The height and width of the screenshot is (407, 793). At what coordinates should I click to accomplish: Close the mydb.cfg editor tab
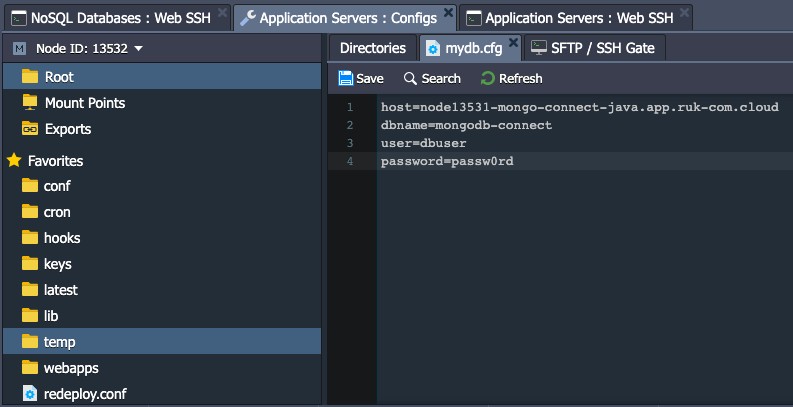pyautogui.click(x=513, y=43)
